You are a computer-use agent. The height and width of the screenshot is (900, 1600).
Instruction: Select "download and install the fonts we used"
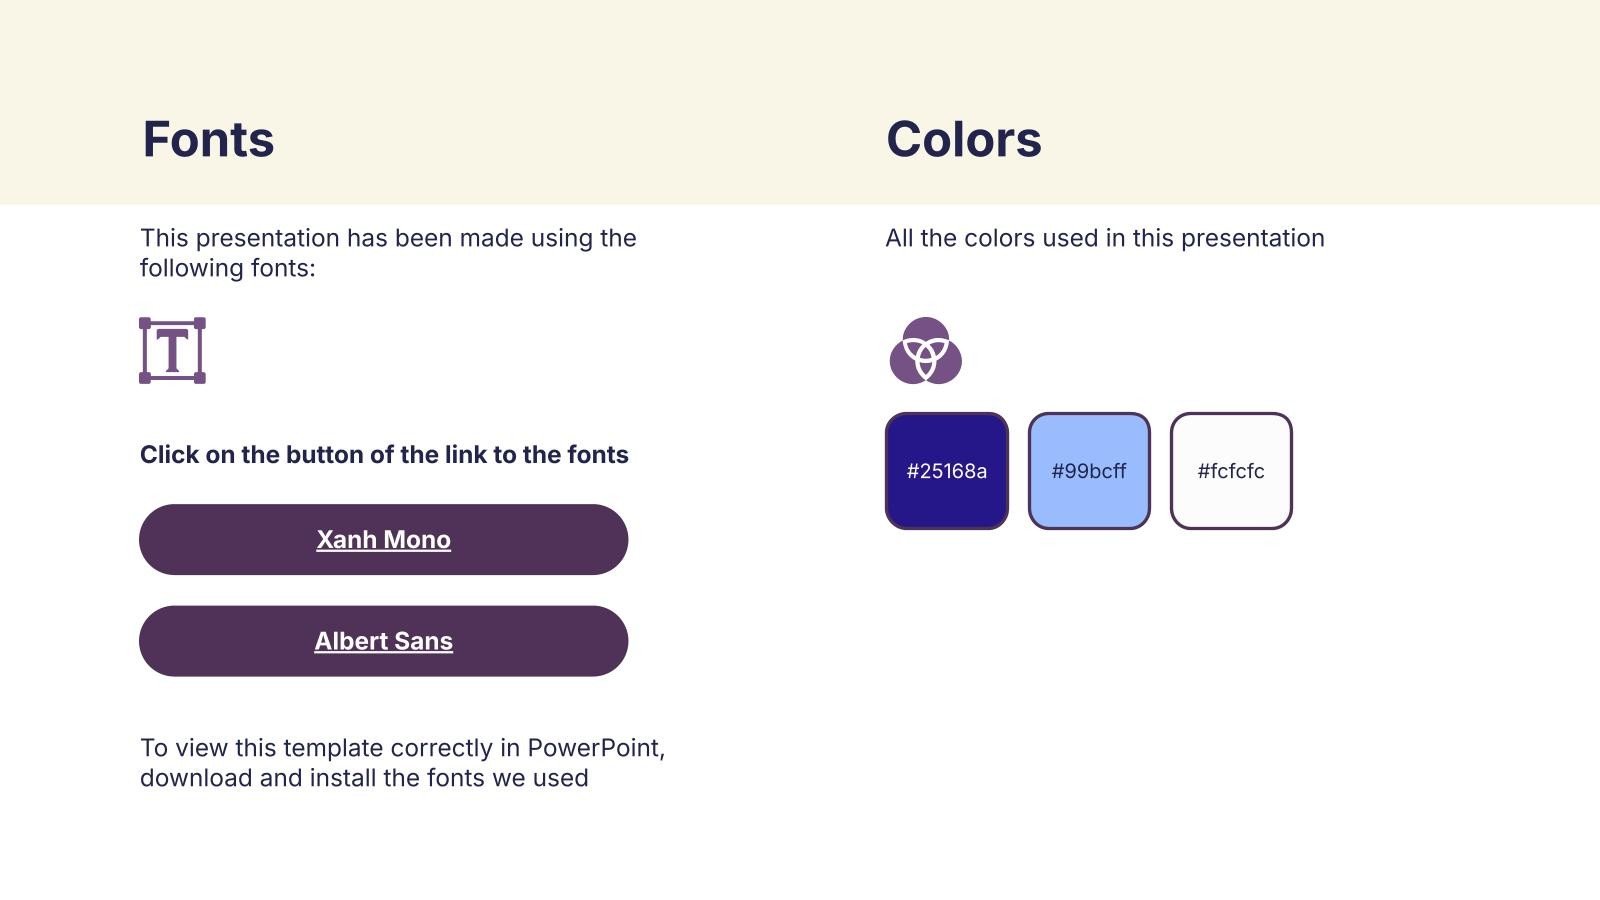[x=364, y=778]
